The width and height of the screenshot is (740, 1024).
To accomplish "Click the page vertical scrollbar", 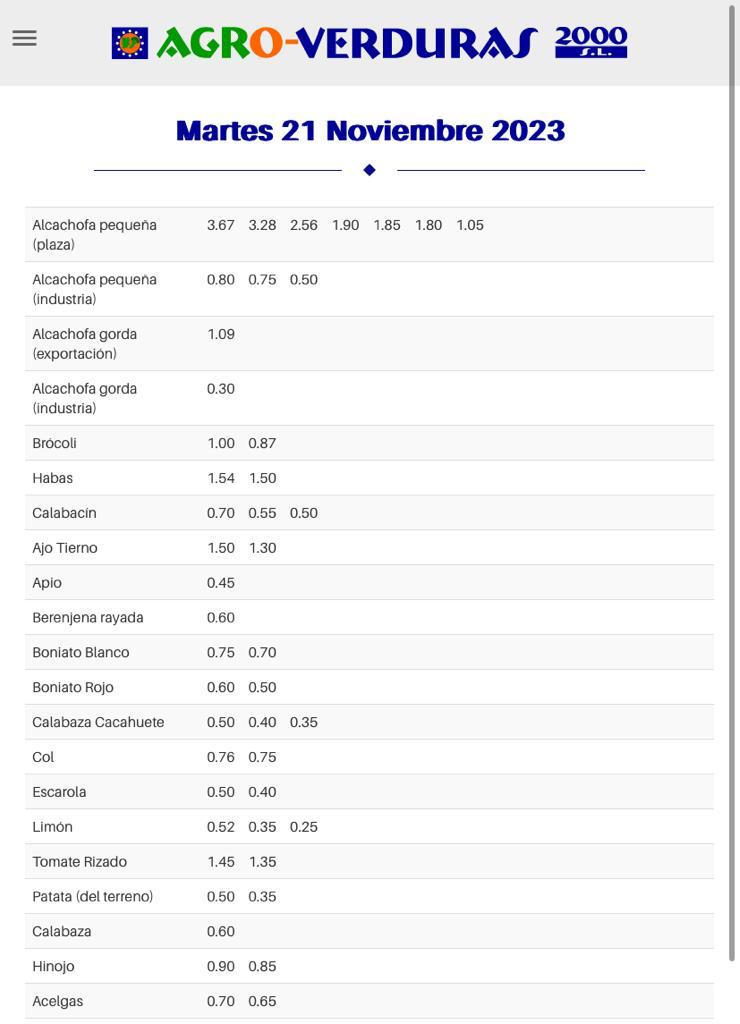I will pyautogui.click(x=732, y=483).
